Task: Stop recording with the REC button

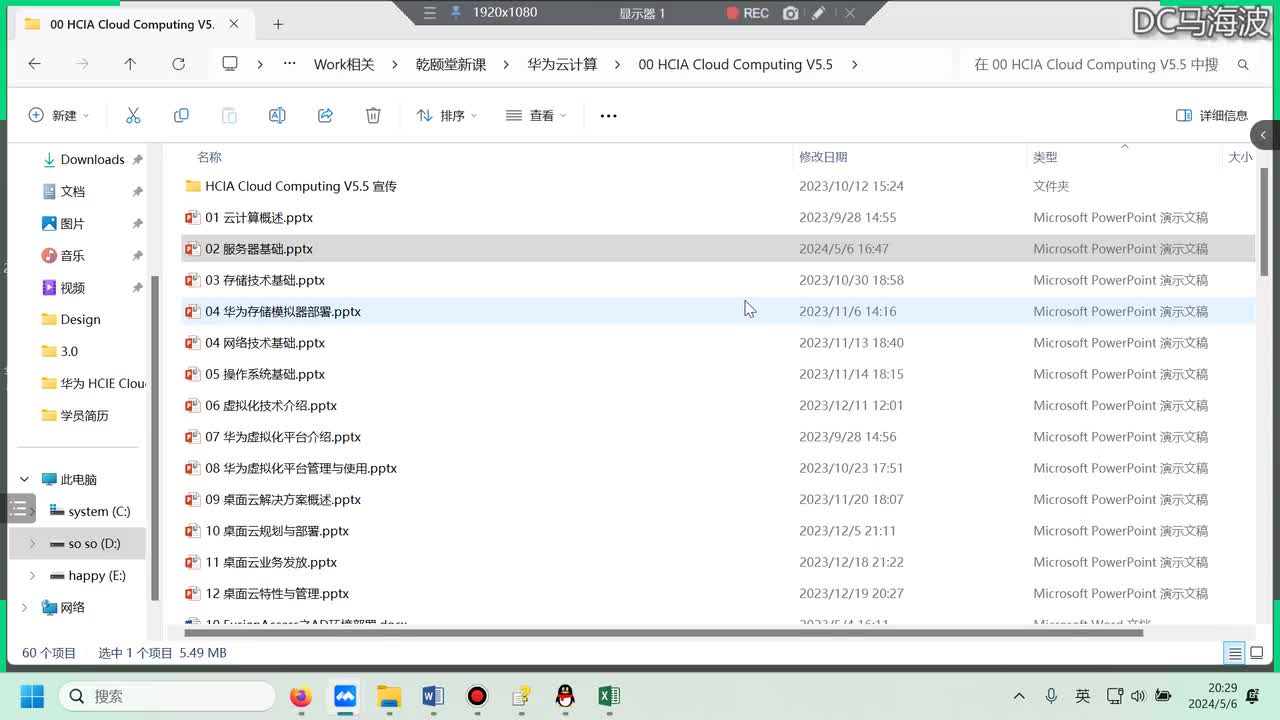Action: (x=747, y=13)
